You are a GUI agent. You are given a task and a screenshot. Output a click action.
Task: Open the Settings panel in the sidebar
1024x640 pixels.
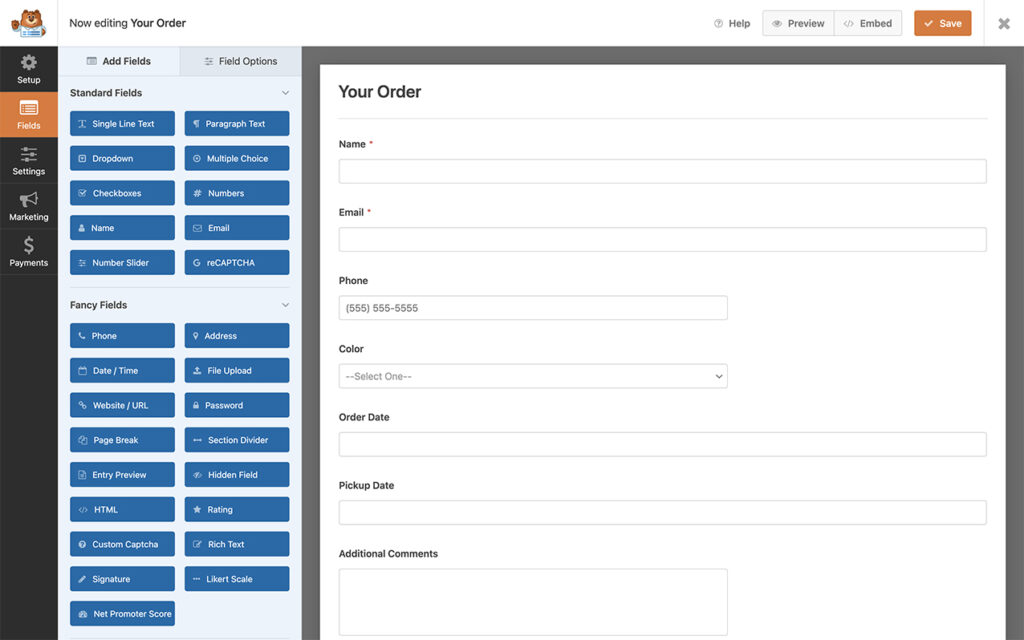(x=28, y=160)
